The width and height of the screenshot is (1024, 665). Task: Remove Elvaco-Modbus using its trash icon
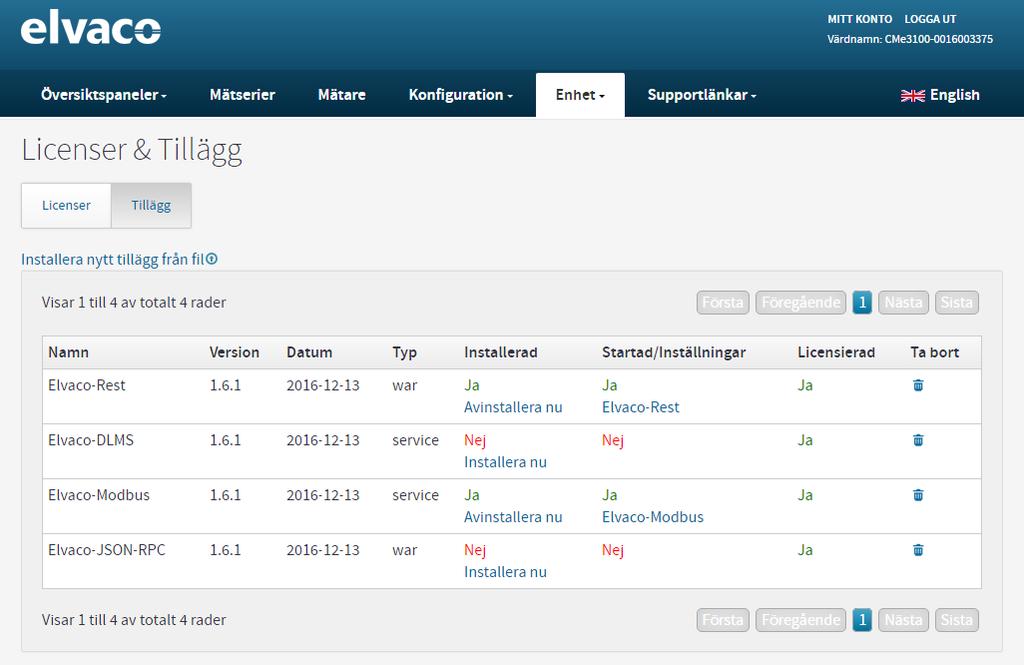[918, 495]
